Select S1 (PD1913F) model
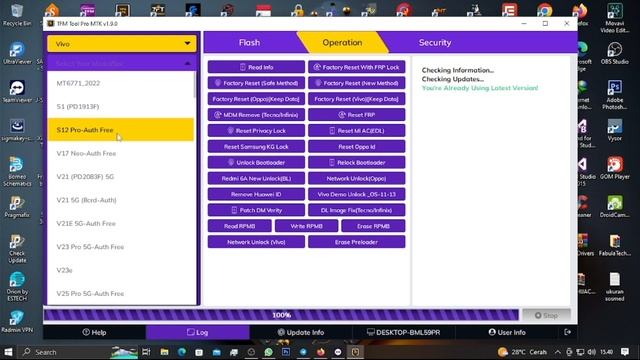 coord(121,107)
